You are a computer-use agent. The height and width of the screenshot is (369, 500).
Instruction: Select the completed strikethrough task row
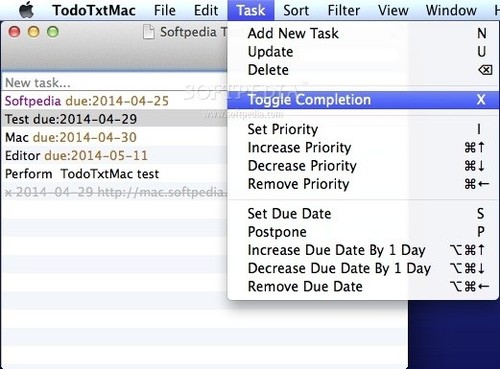click(x=115, y=192)
